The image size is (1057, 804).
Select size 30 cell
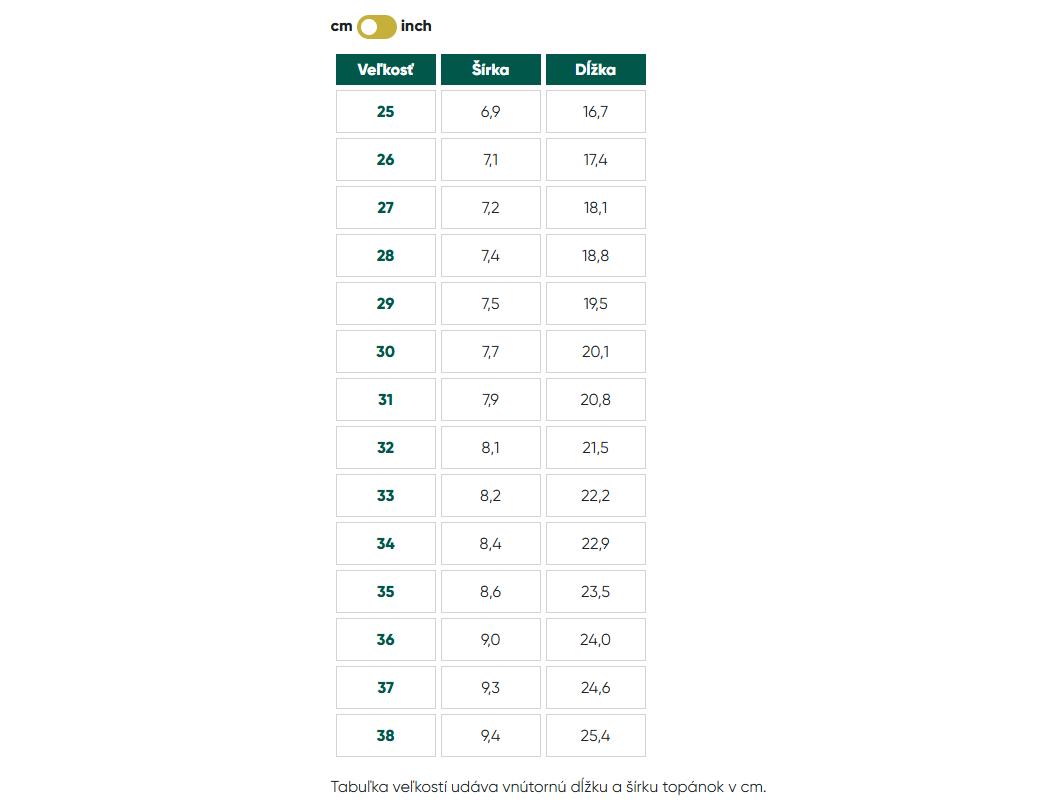tap(386, 352)
